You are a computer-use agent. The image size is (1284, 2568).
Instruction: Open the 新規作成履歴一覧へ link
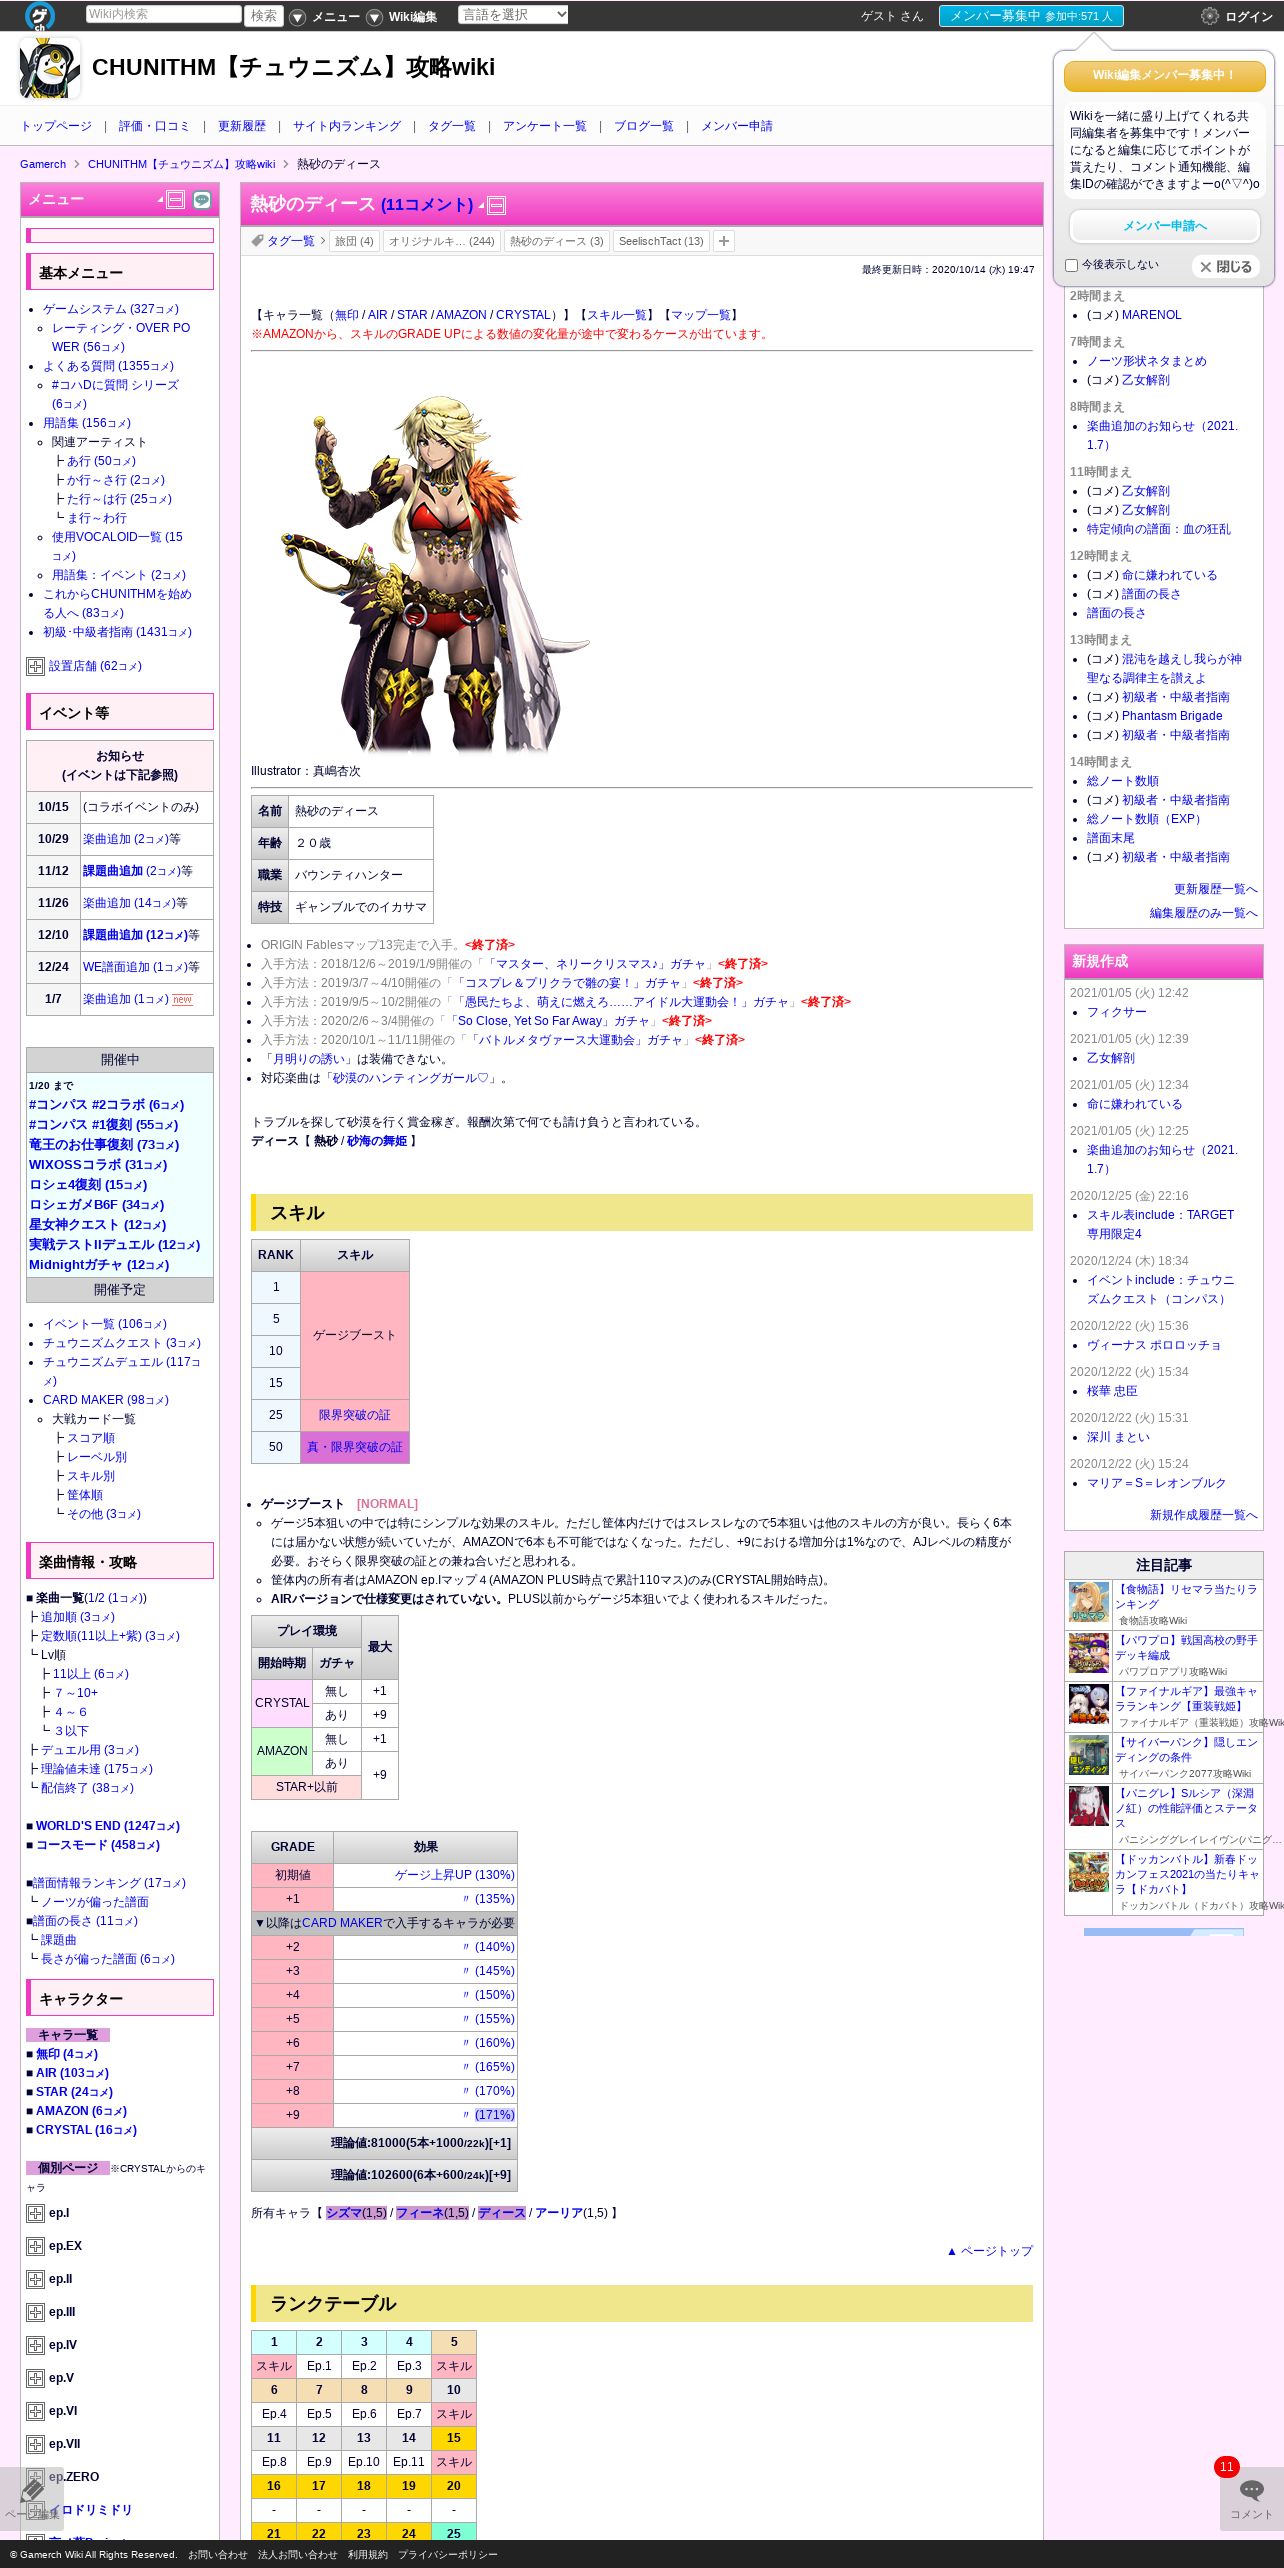click(x=1204, y=1515)
